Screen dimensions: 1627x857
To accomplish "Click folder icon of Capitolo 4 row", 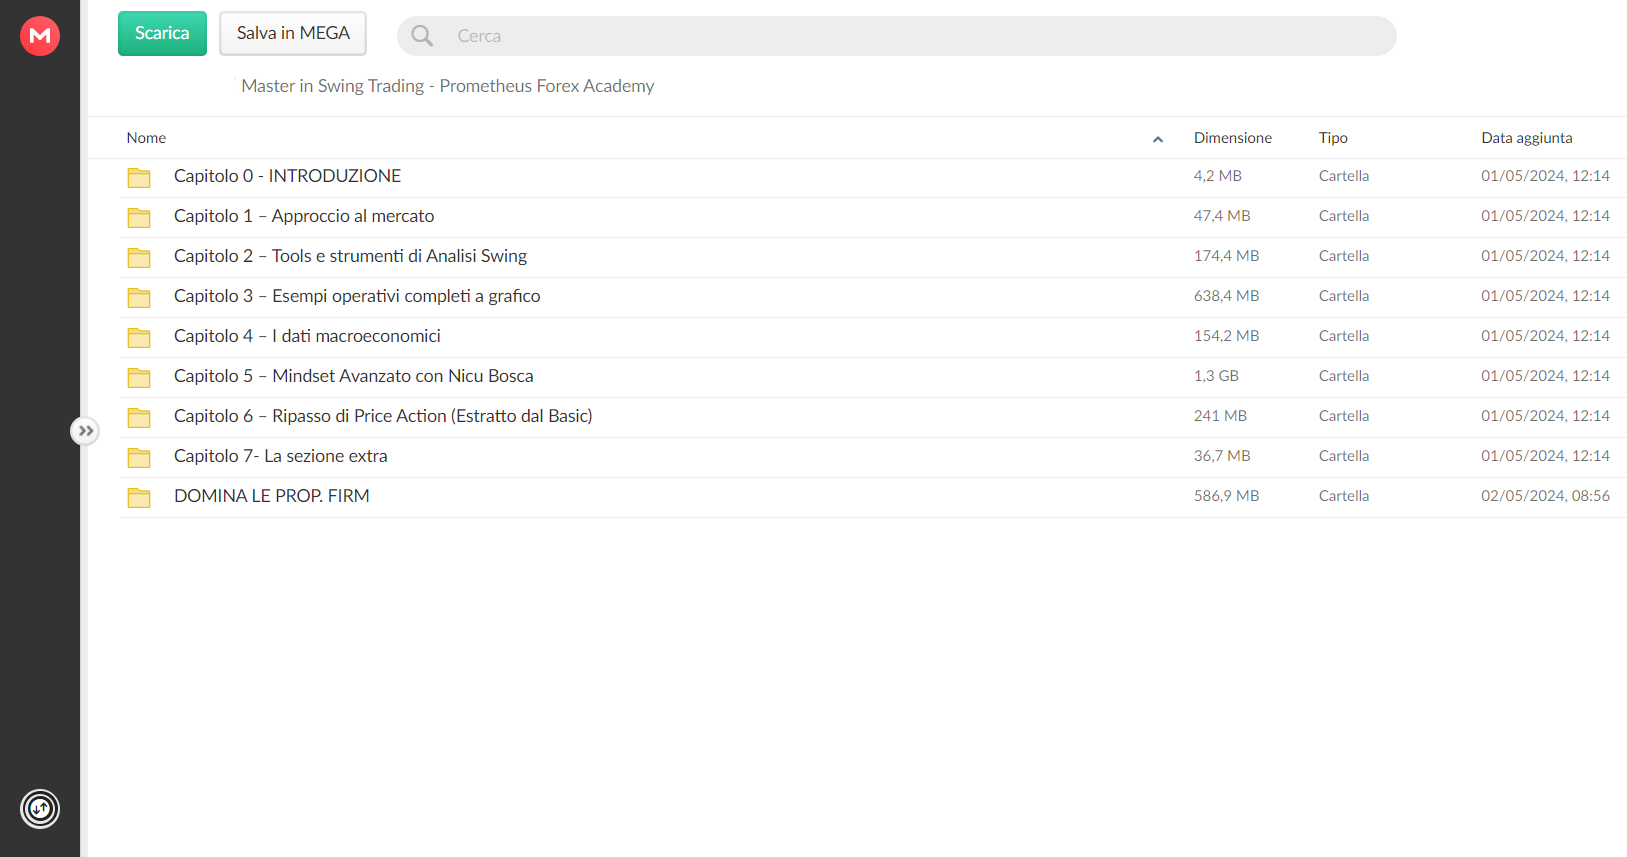I will [x=139, y=338].
